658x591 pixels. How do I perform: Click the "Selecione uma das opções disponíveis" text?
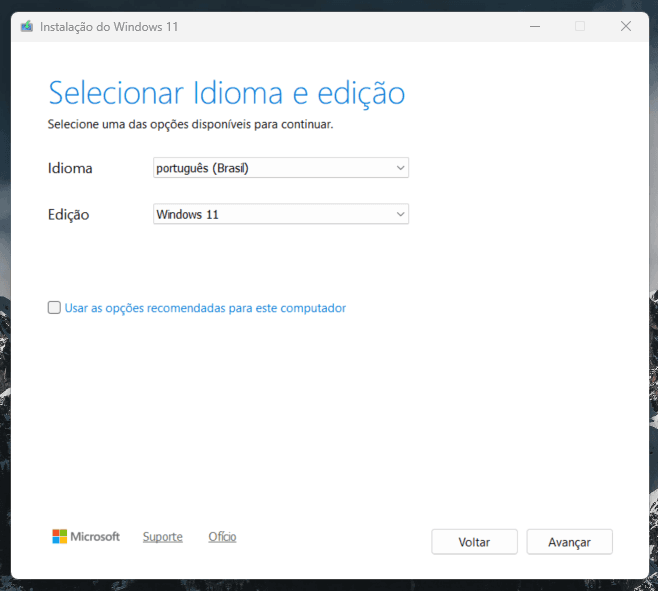pyautogui.click(x=191, y=124)
